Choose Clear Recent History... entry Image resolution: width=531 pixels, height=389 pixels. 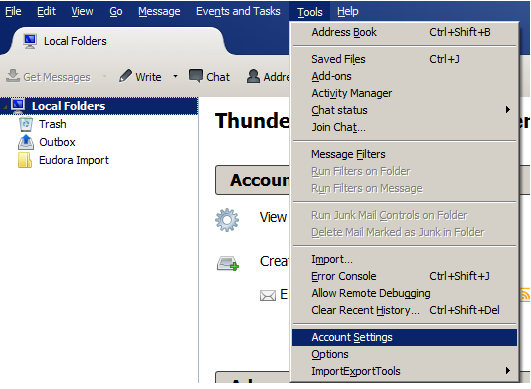404,310
